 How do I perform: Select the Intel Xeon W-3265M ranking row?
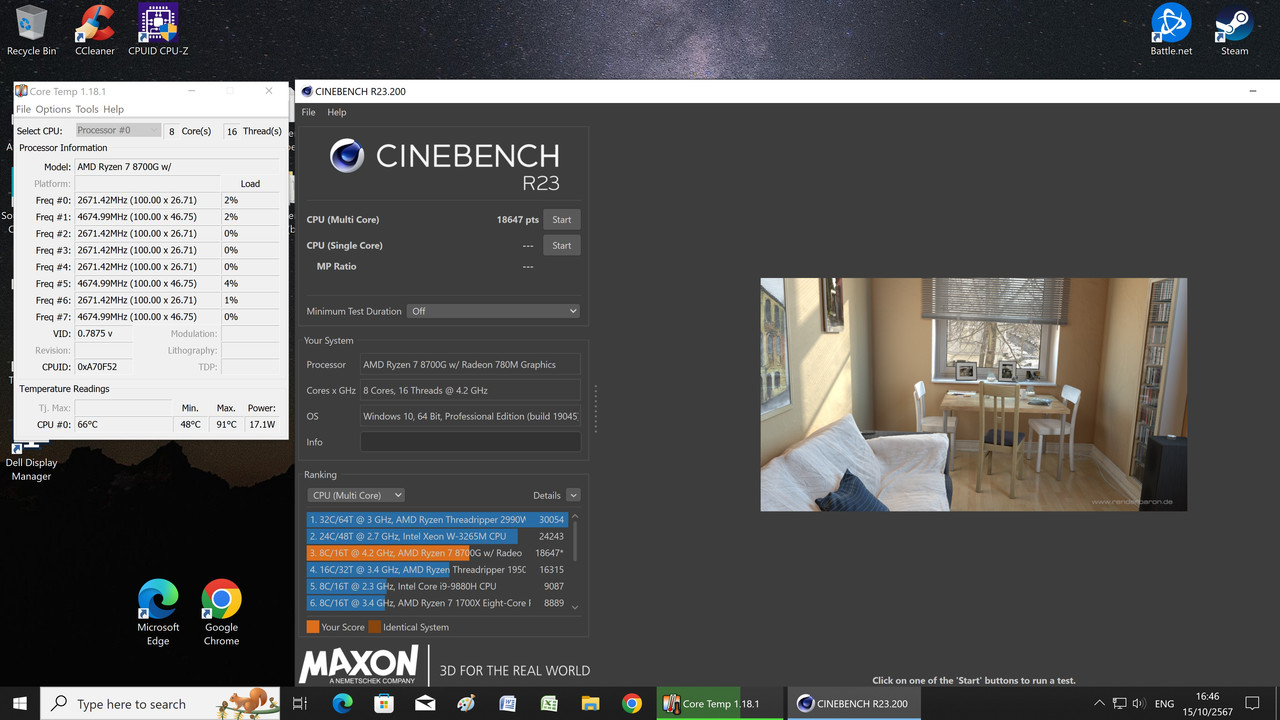[x=437, y=536]
